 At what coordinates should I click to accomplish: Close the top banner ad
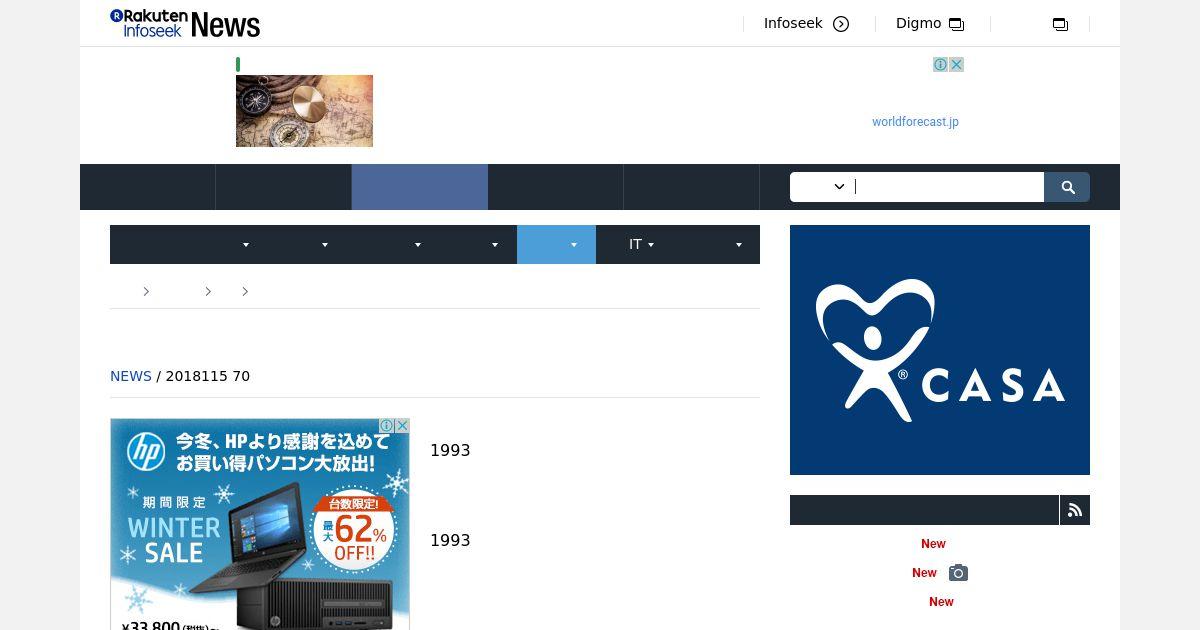click(956, 64)
